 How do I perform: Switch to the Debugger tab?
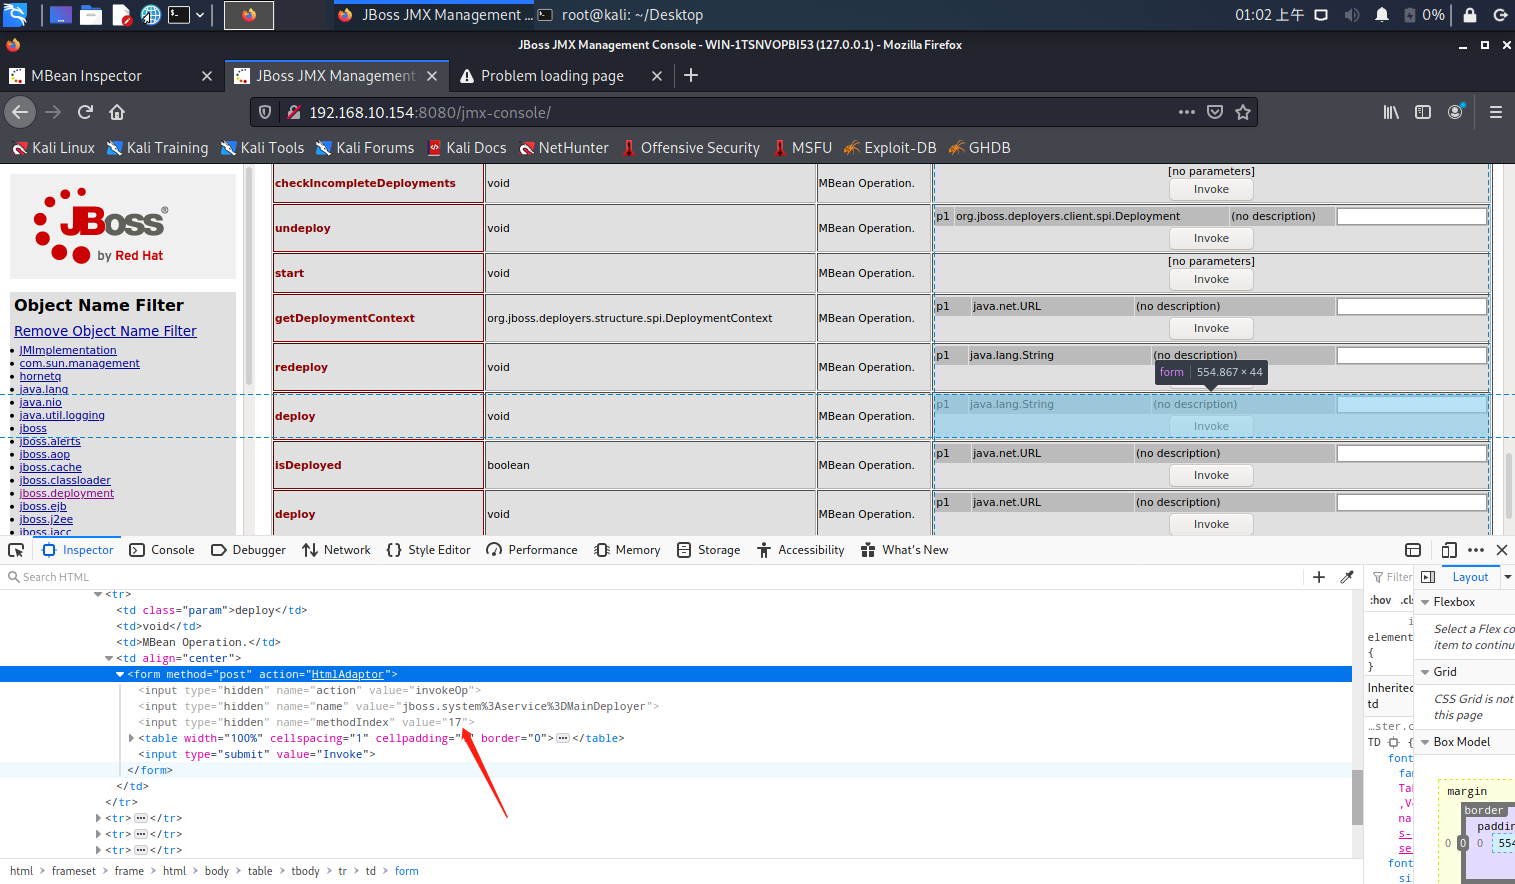[x=249, y=550]
